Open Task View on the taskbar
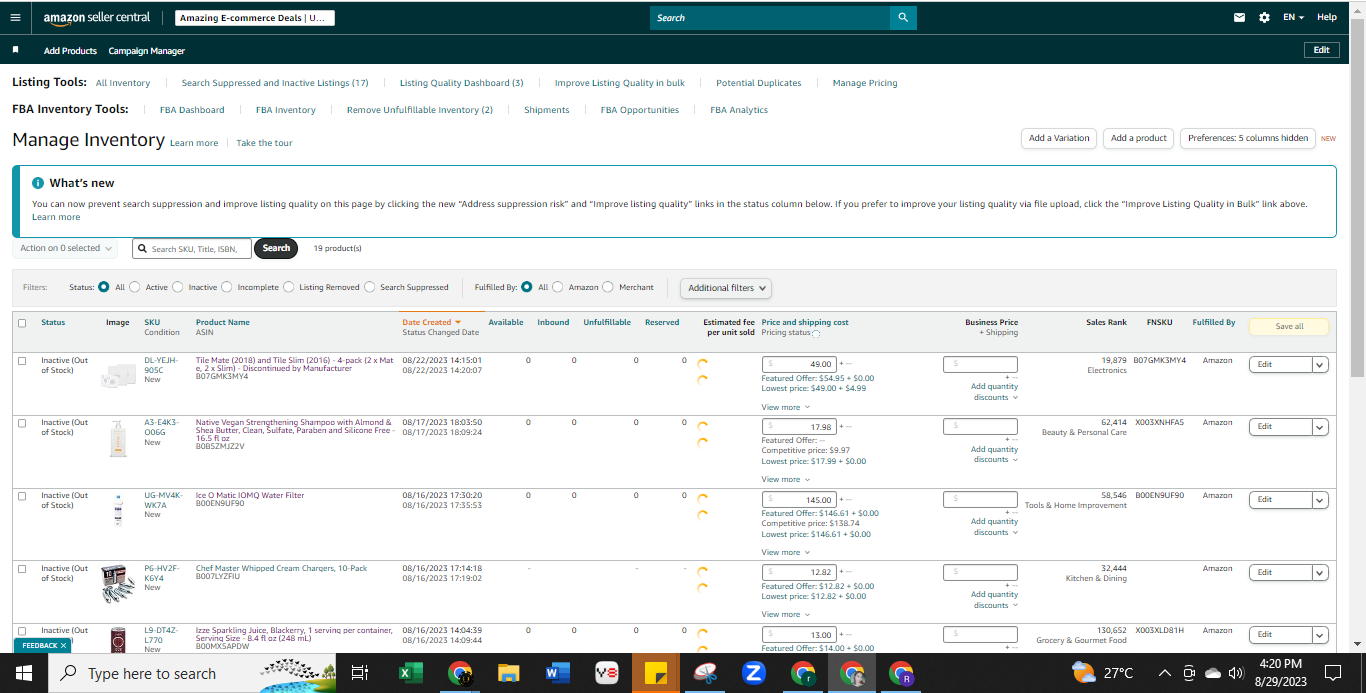 (x=360, y=673)
